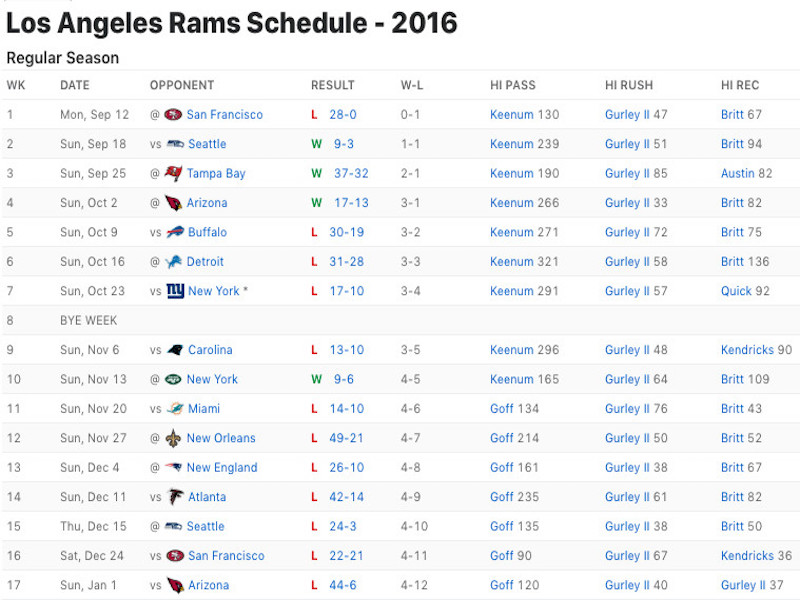Open Britt player link with 109 yards
The width and height of the screenshot is (800, 600).
pos(732,379)
